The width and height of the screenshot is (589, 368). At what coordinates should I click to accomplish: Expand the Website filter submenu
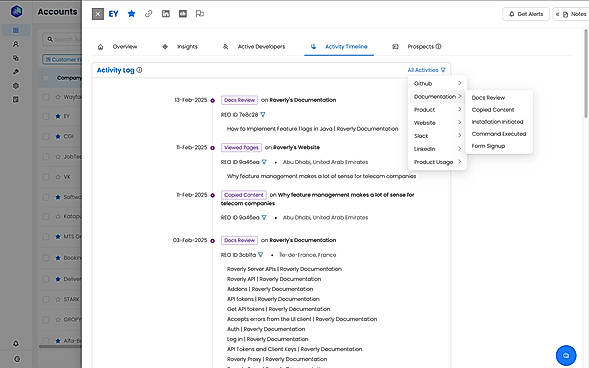click(437, 123)
